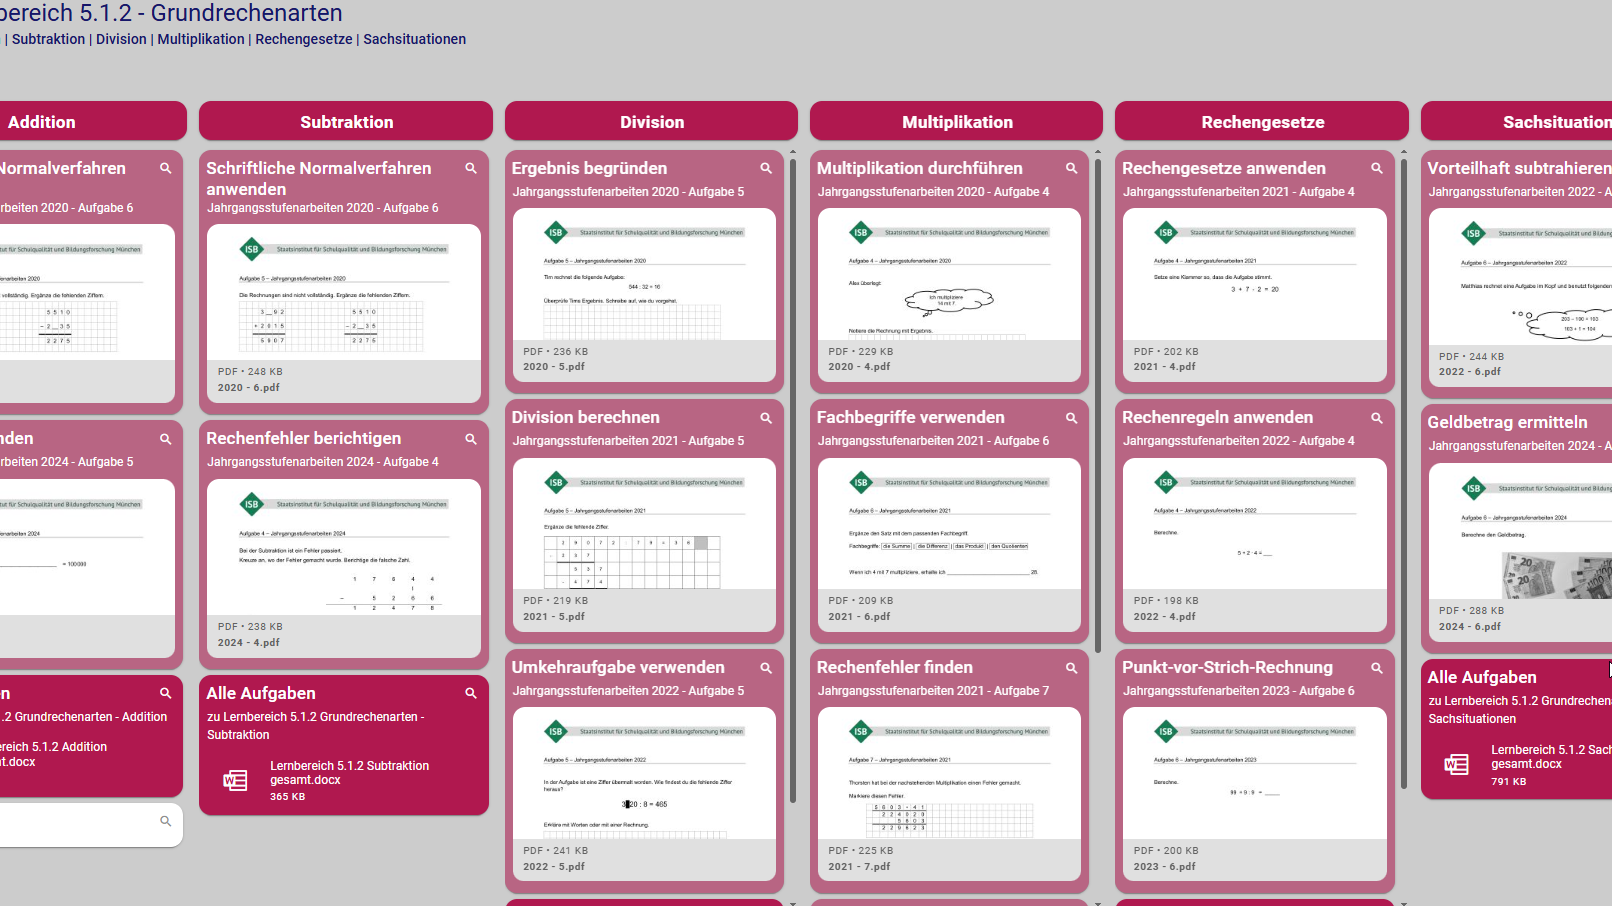Navigate via the "Subtraktion" link

click(48, 39)
